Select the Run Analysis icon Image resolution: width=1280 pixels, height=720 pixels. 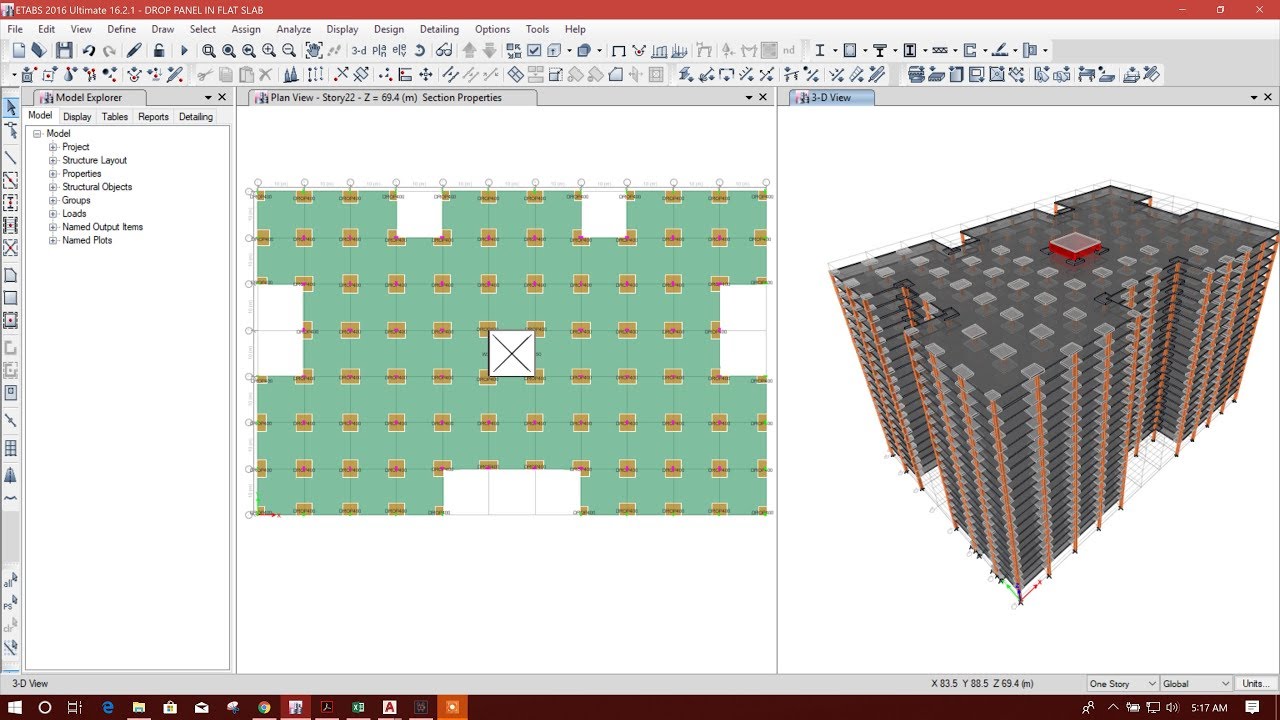pos(185,50)
